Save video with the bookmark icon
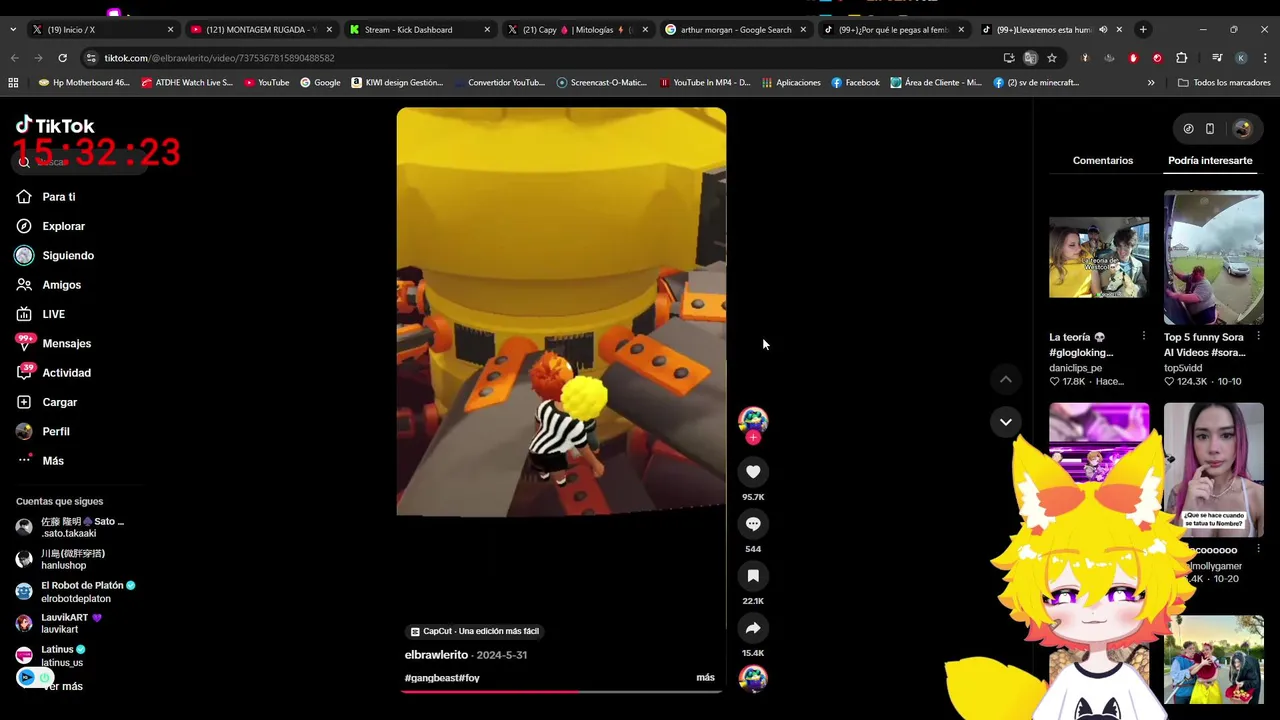The image size is (1280, 720). 753,576
